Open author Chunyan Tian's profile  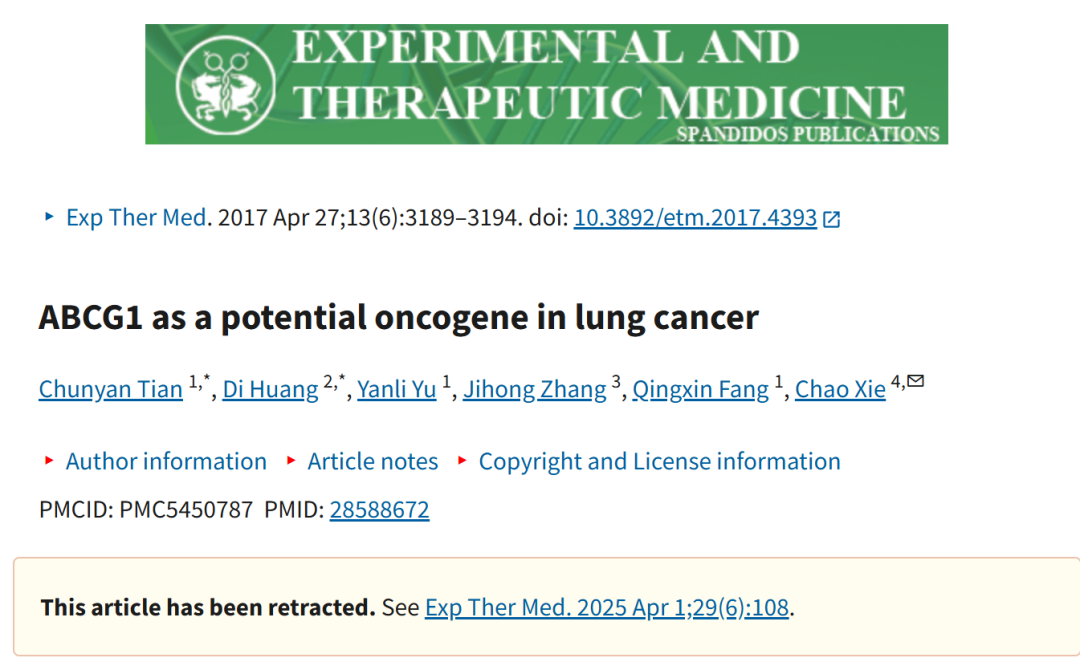coord(110,389)
